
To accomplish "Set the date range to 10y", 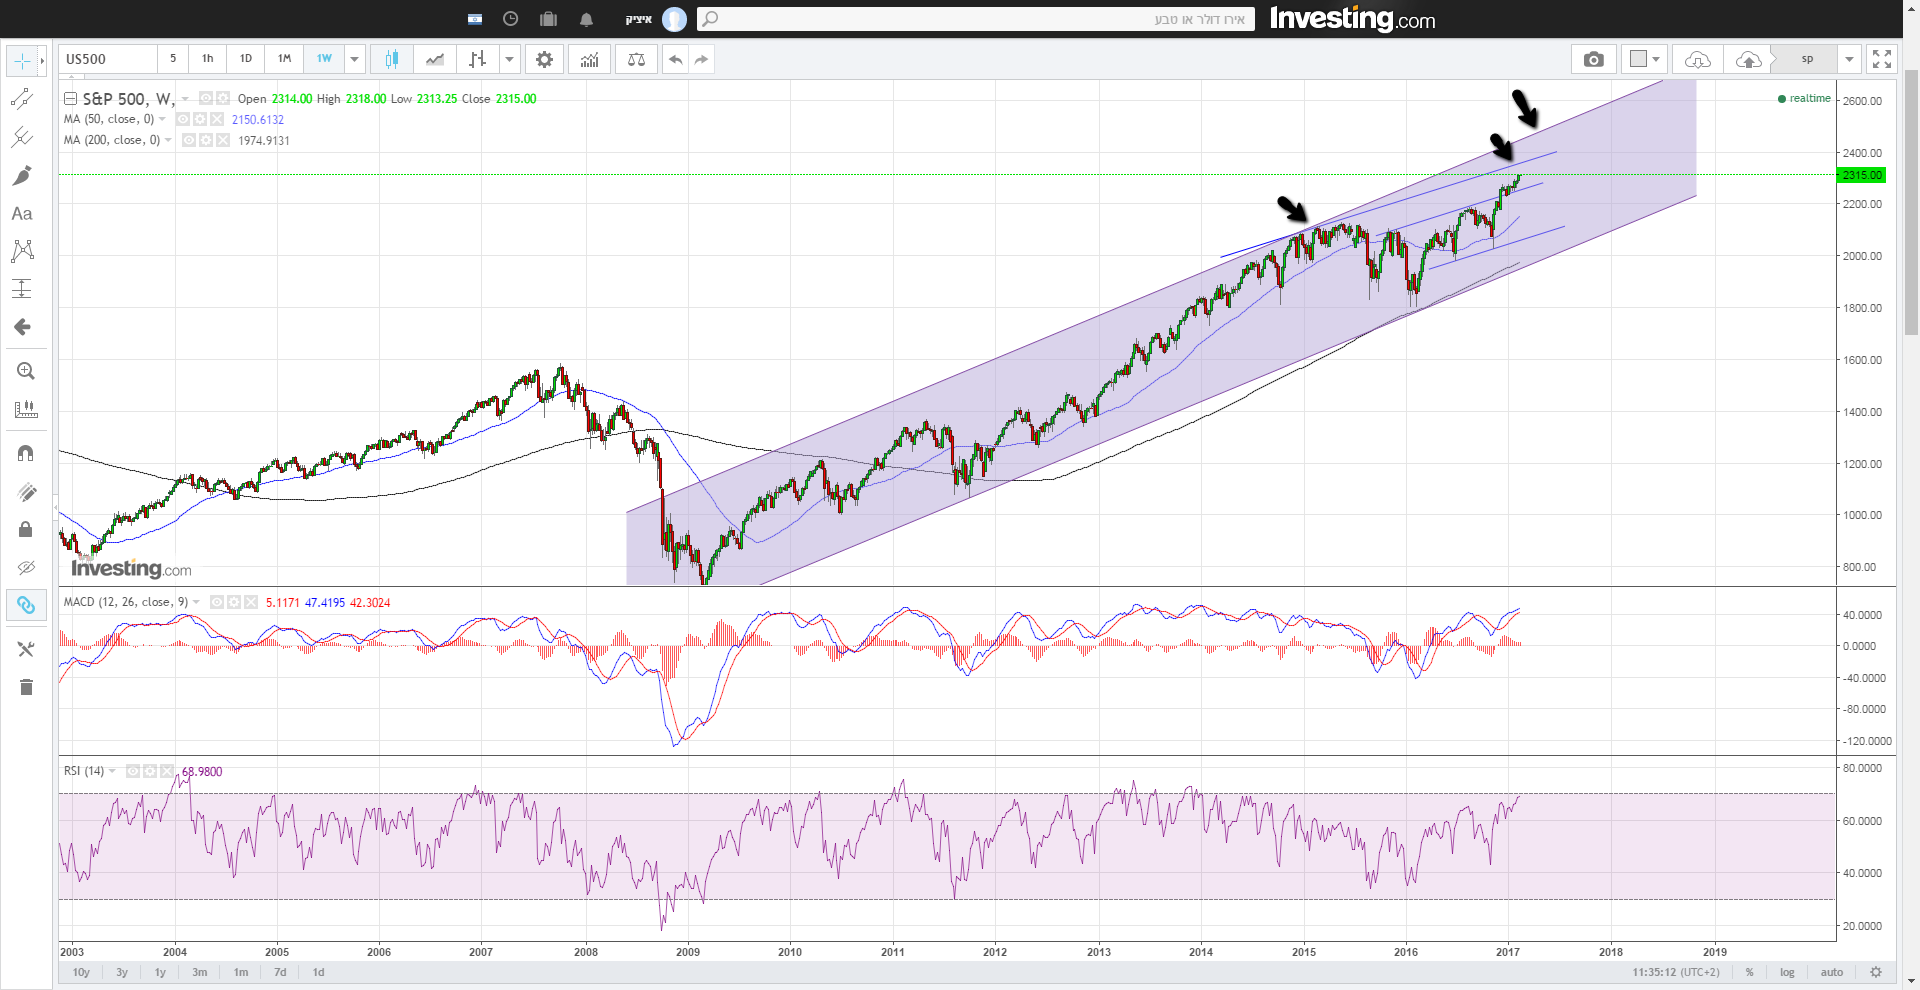I will click(81, 972).
